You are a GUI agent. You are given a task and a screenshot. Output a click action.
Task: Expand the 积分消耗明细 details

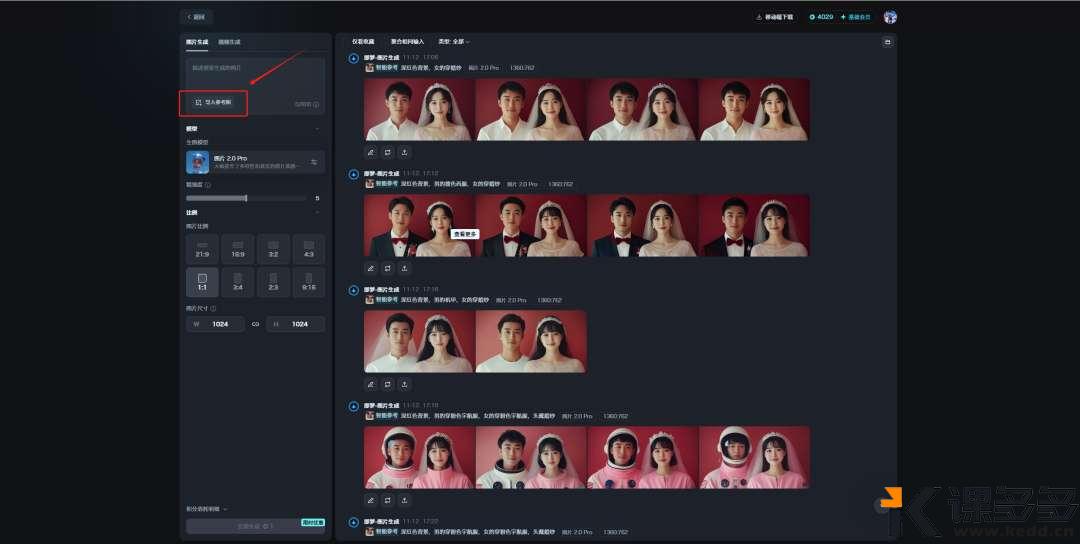pos(206,509)
